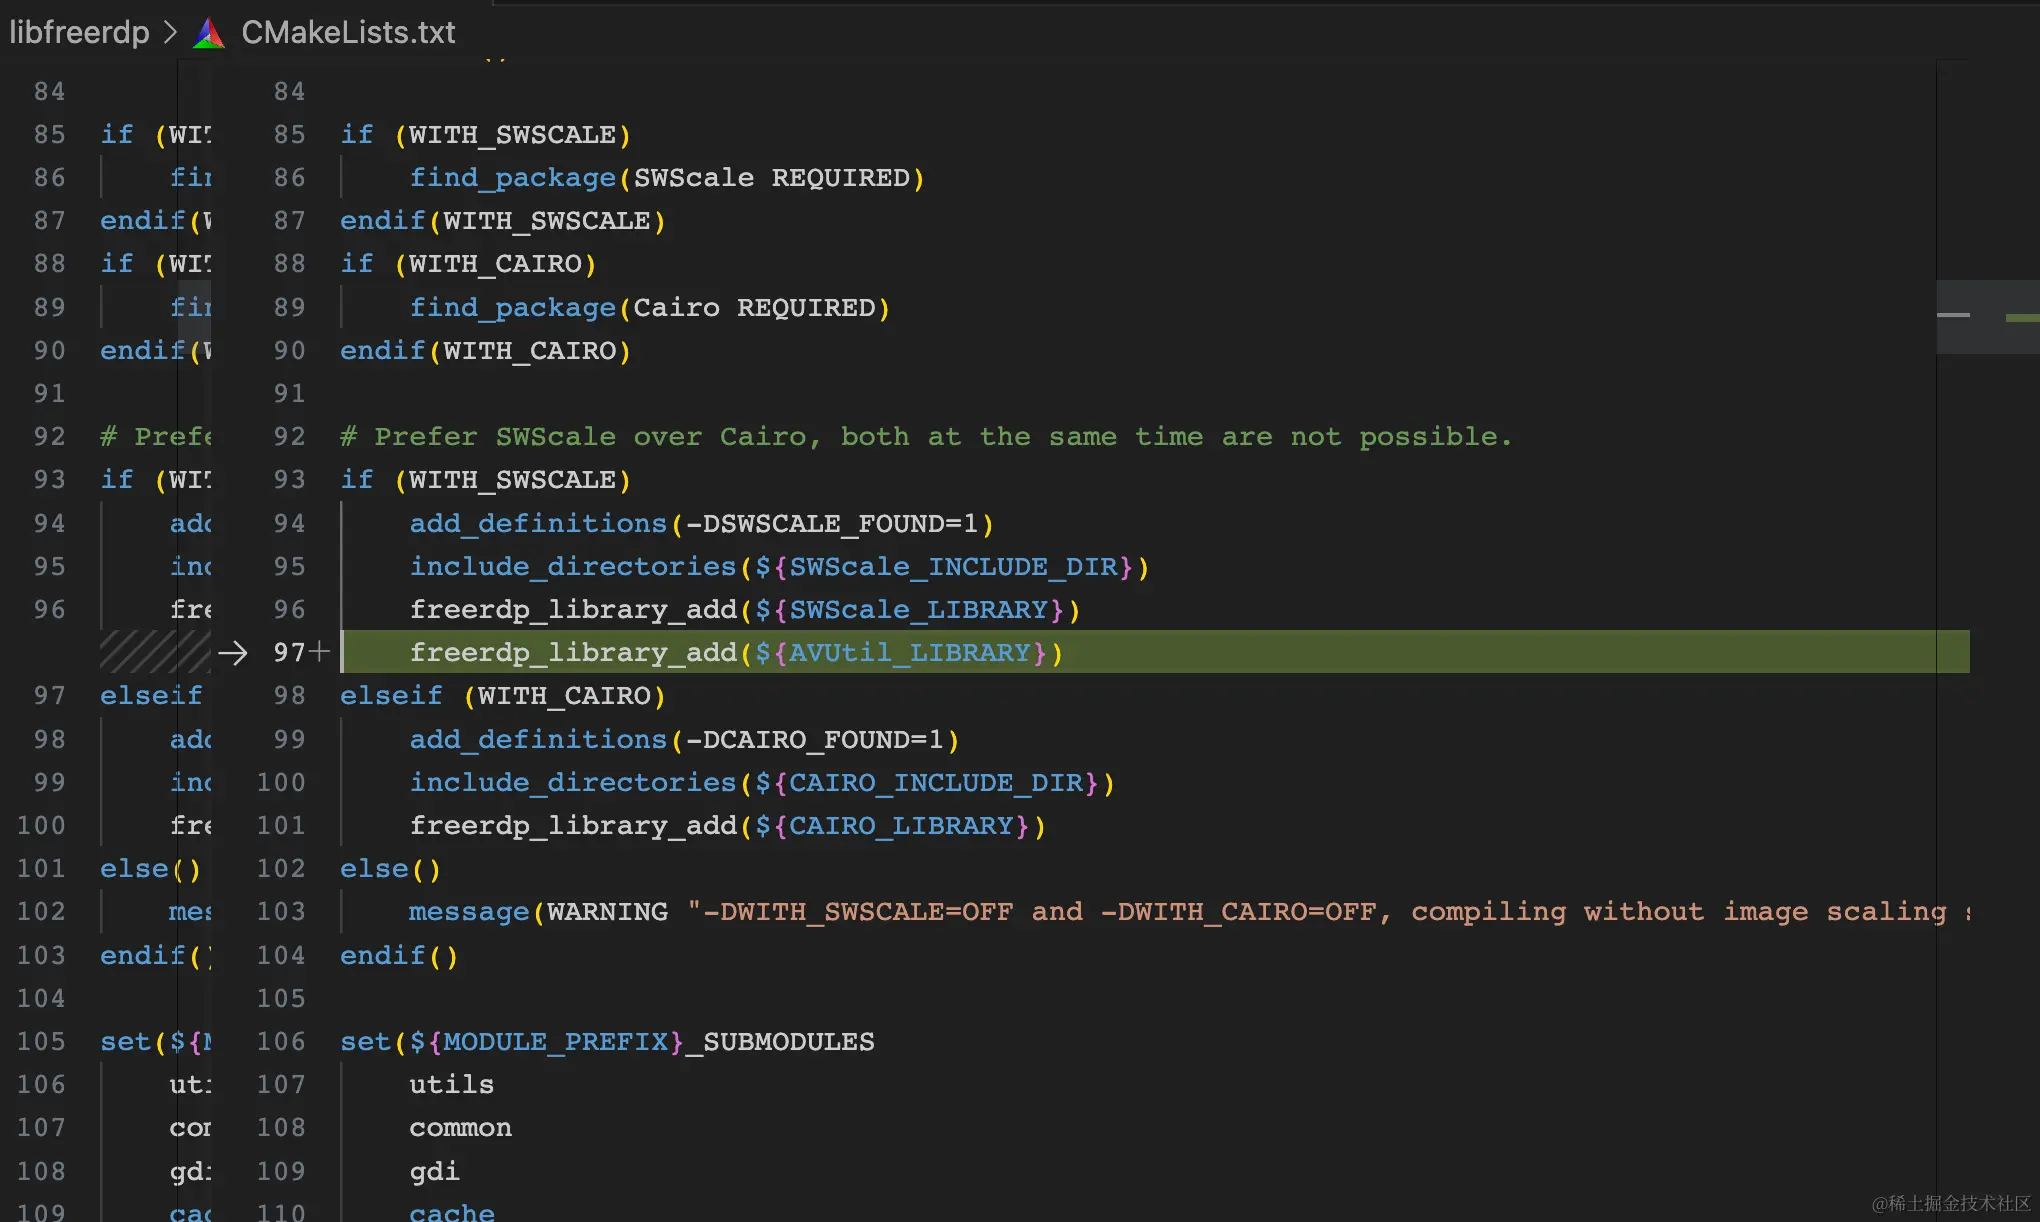Click line number 93 in the left pane
The width and height of the screenshot is (2040, 1222).
pyautogui.click(x=49, y=479)
